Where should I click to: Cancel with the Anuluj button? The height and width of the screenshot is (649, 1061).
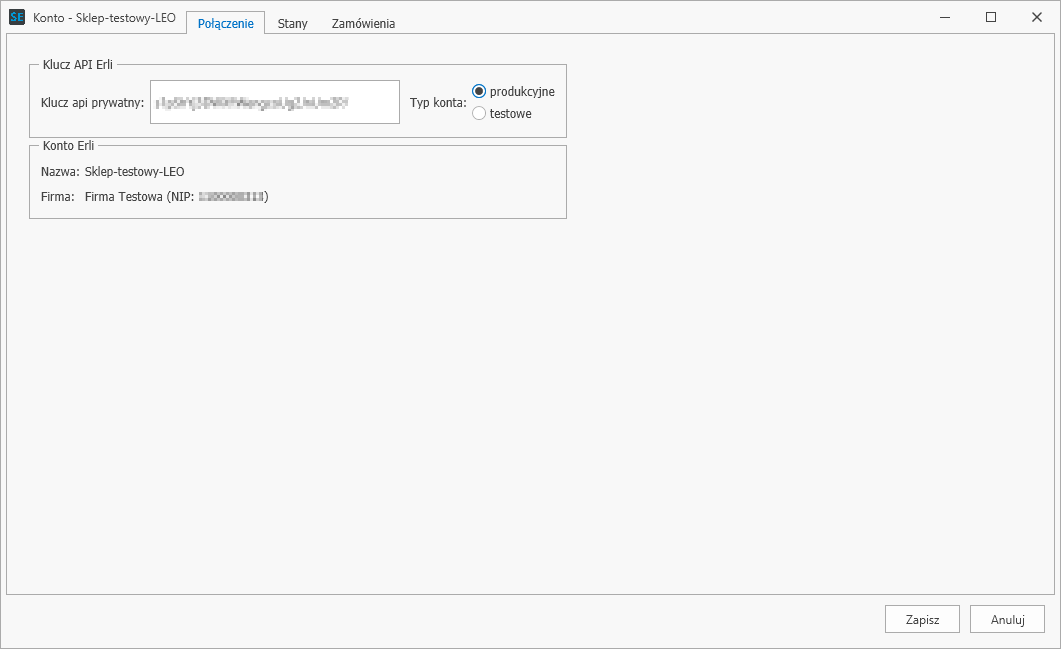(x=1008, y=619)
